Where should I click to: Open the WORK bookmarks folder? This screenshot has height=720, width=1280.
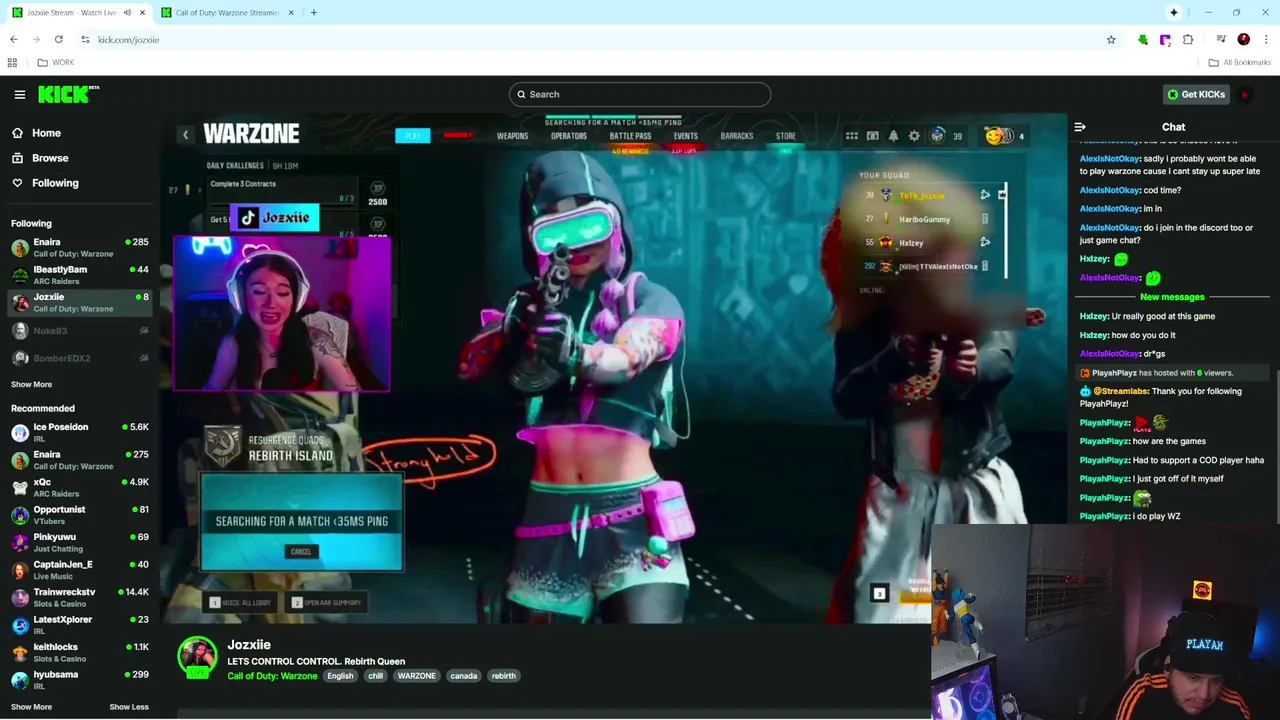click(56, 62)
